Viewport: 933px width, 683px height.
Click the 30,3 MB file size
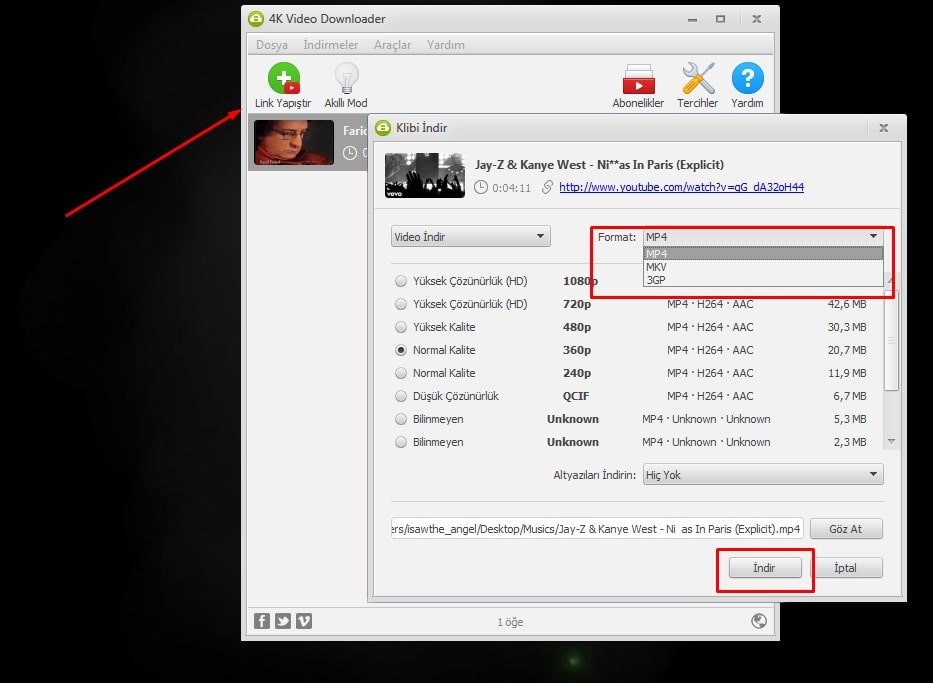click(847, 327)
